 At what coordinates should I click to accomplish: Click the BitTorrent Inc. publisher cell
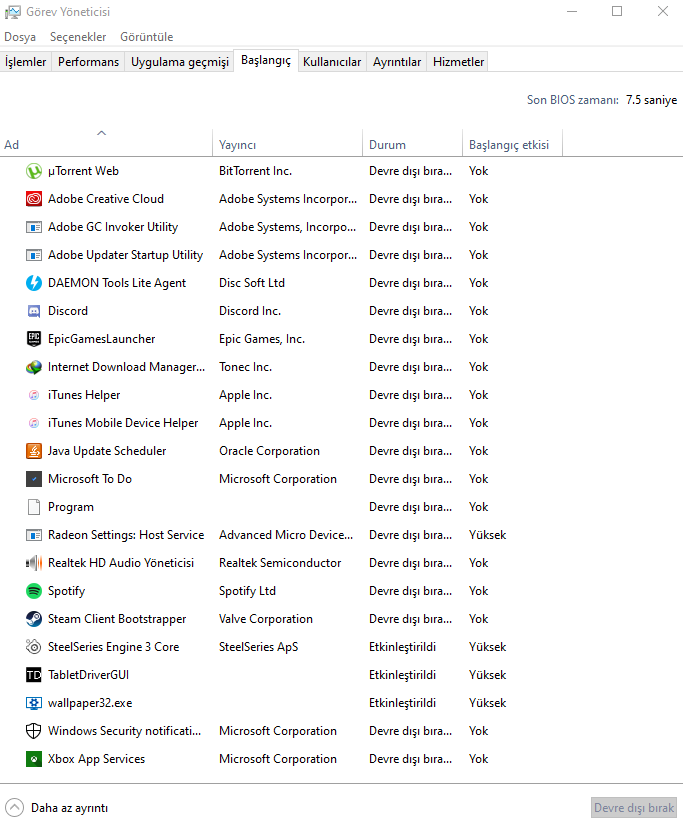pos(255,171)
